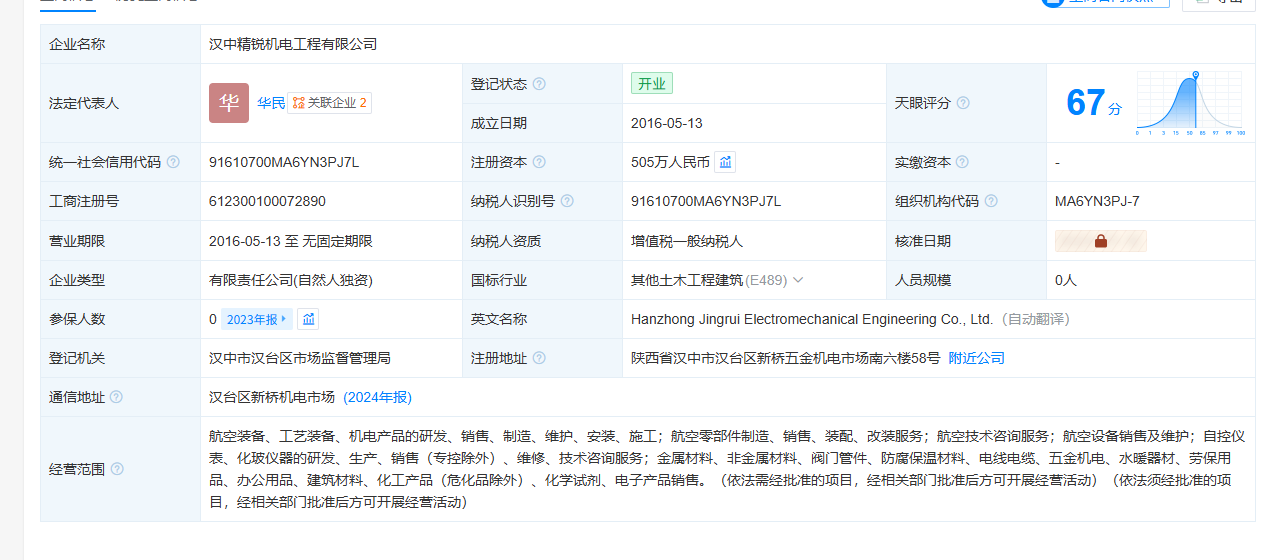Click help icon beside 统一社会信用代码

pos(173,162)
